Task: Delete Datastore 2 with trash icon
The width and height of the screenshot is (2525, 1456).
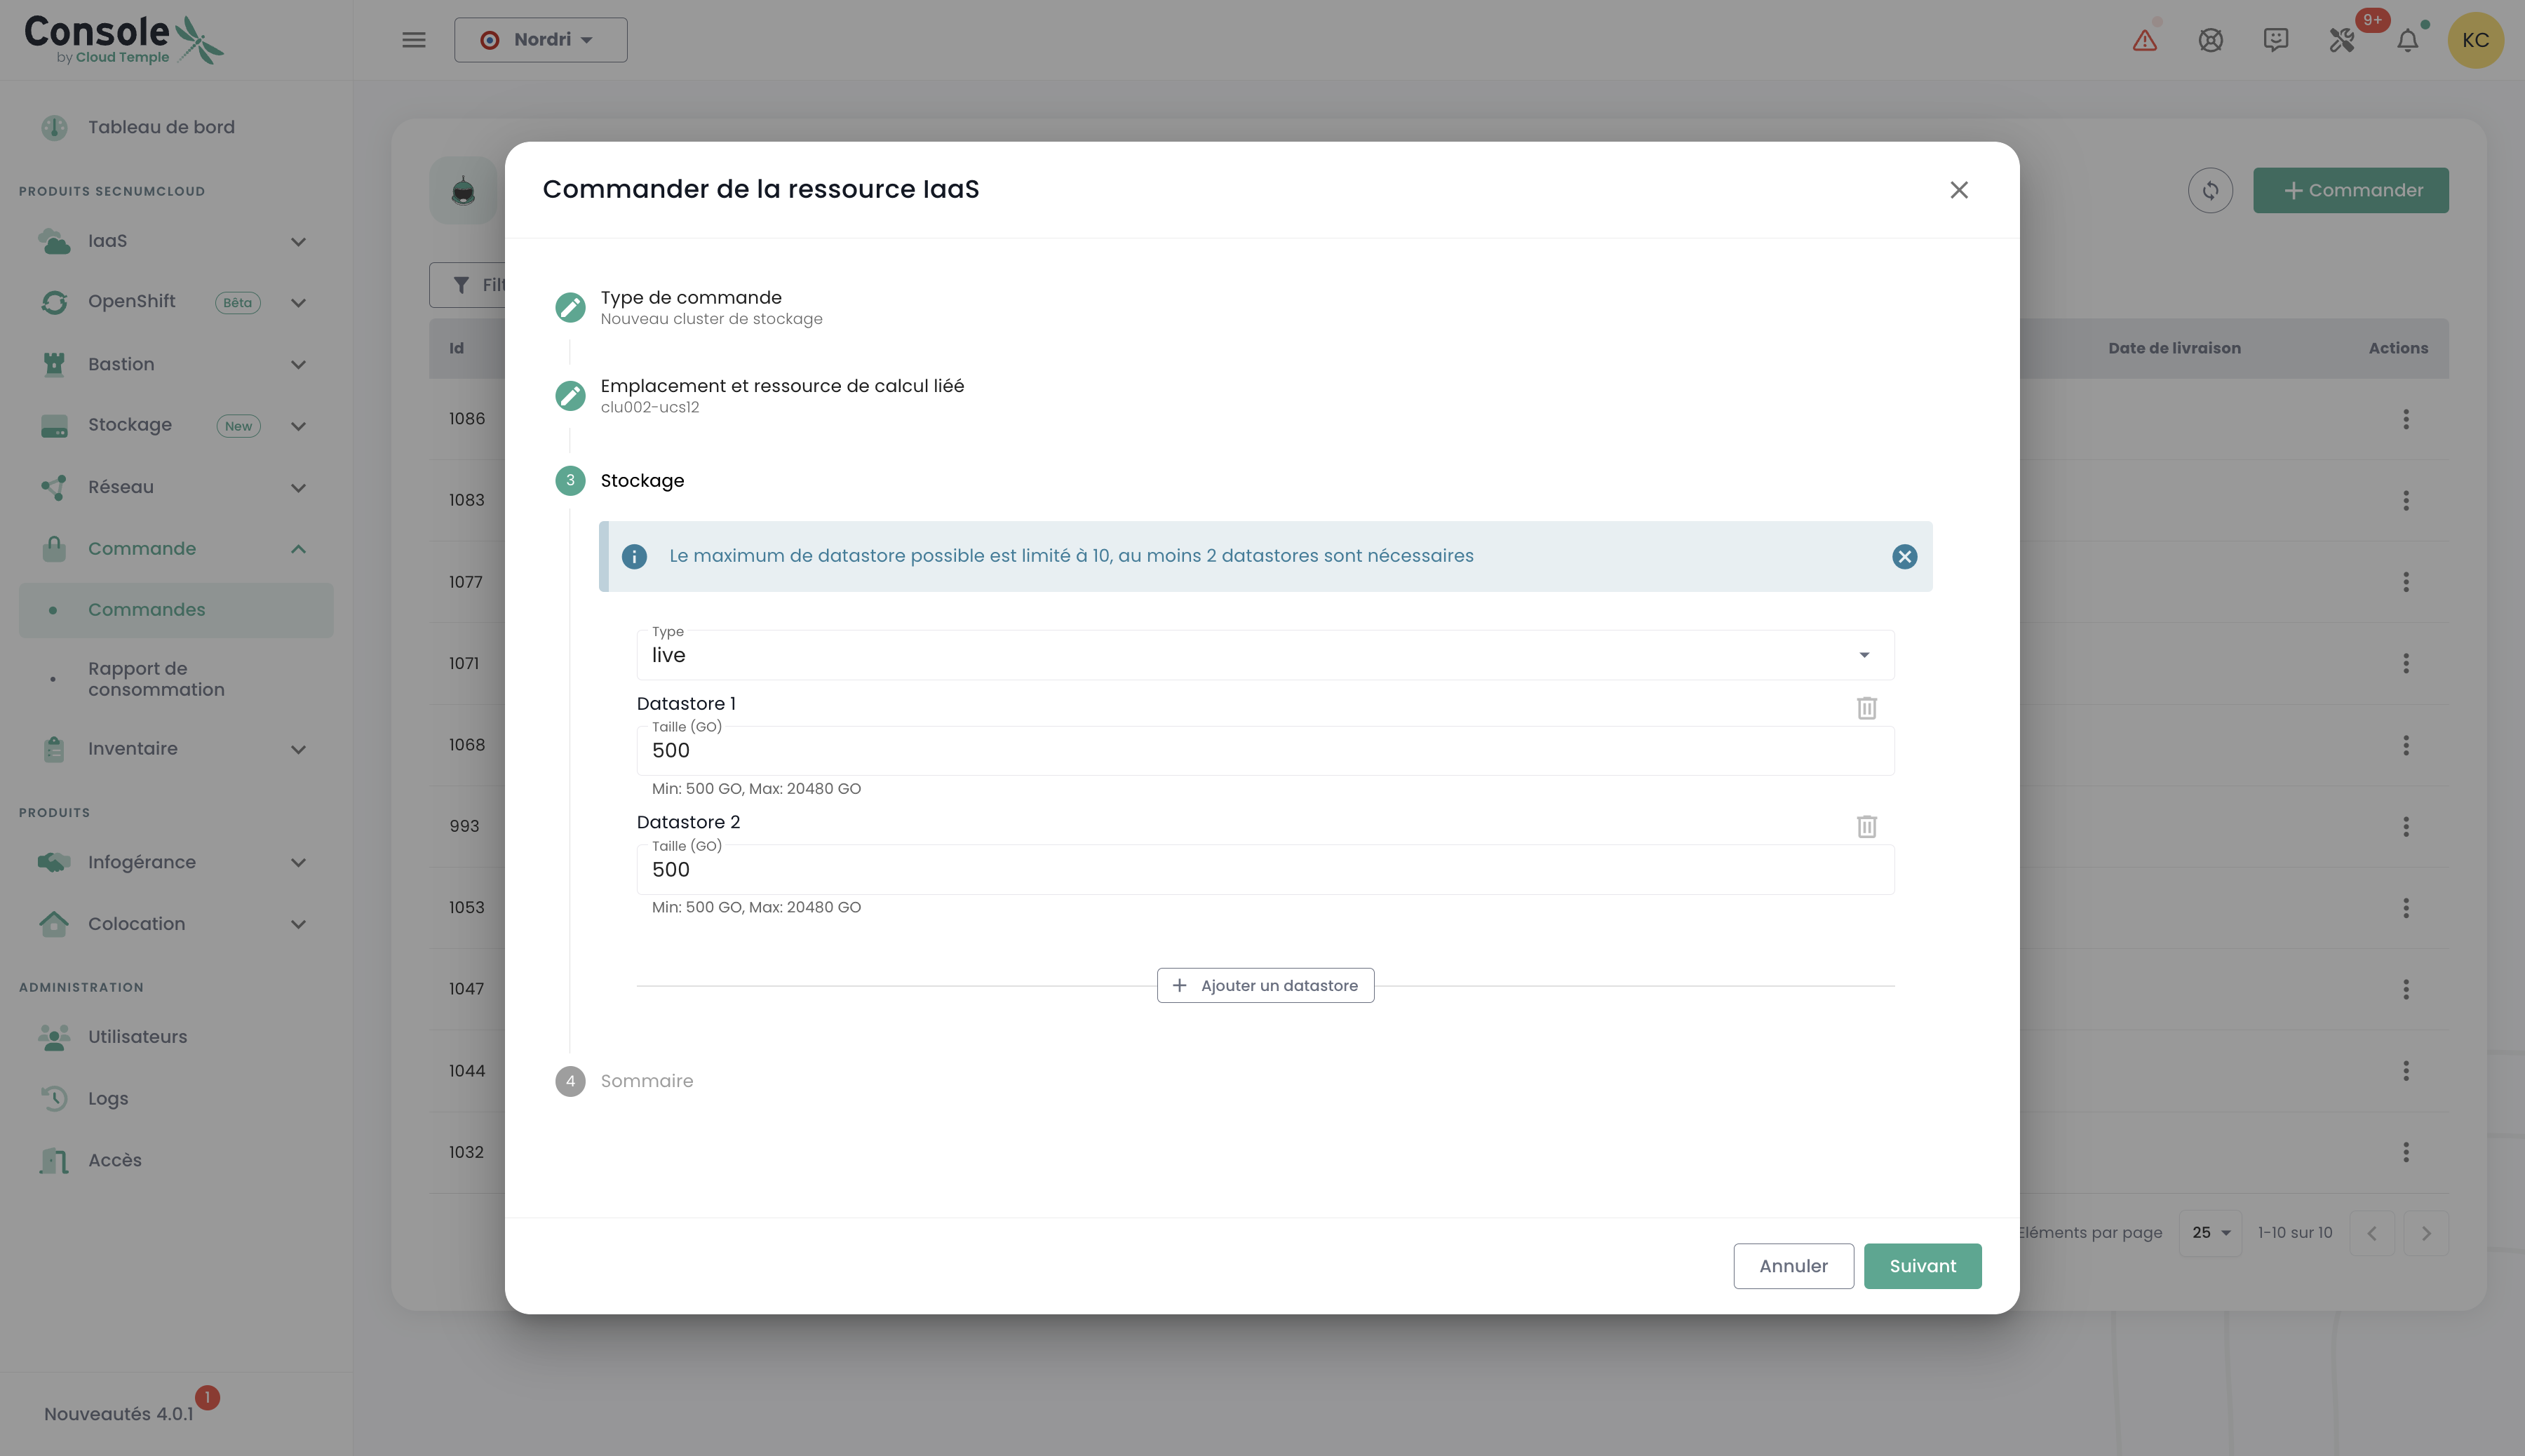Action: (1866, 826)
